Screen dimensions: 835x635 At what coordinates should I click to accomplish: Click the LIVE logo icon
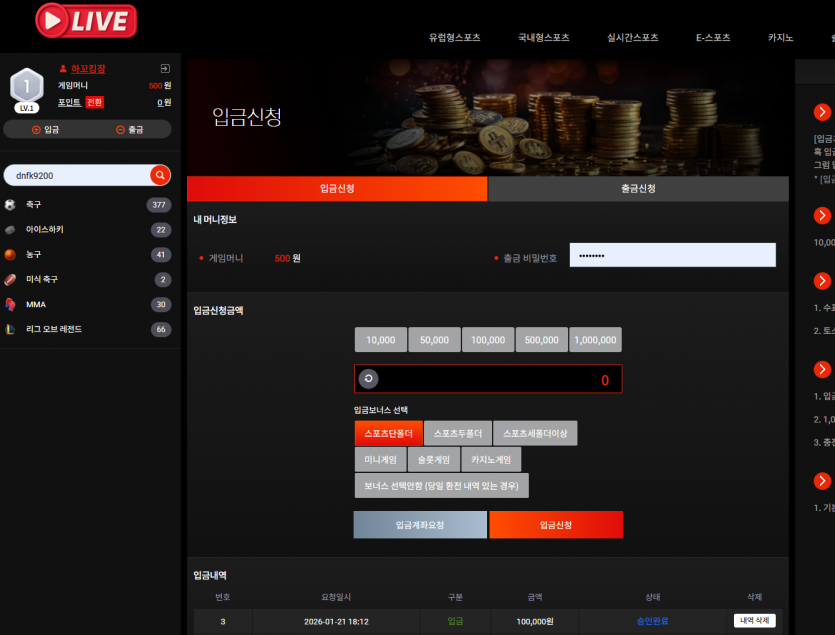tap(86, 21)
